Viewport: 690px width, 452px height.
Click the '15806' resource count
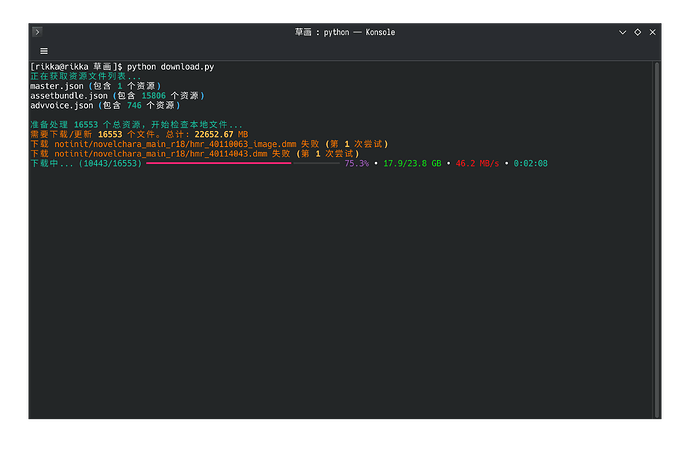(154, 96)
